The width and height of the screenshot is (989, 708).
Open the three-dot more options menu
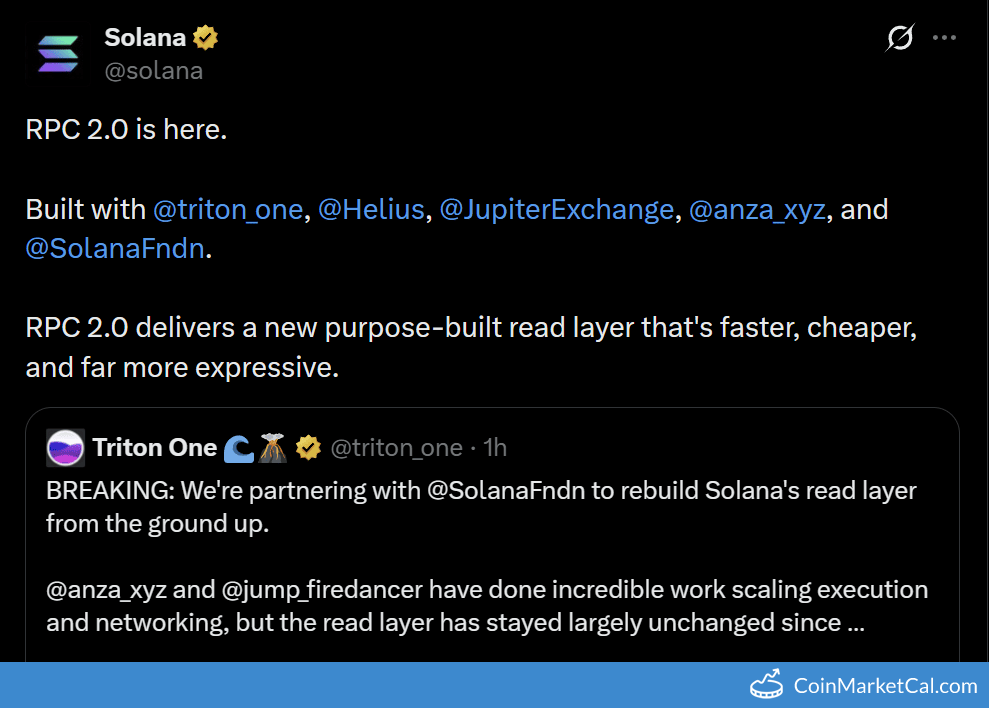tap(944, 38)
